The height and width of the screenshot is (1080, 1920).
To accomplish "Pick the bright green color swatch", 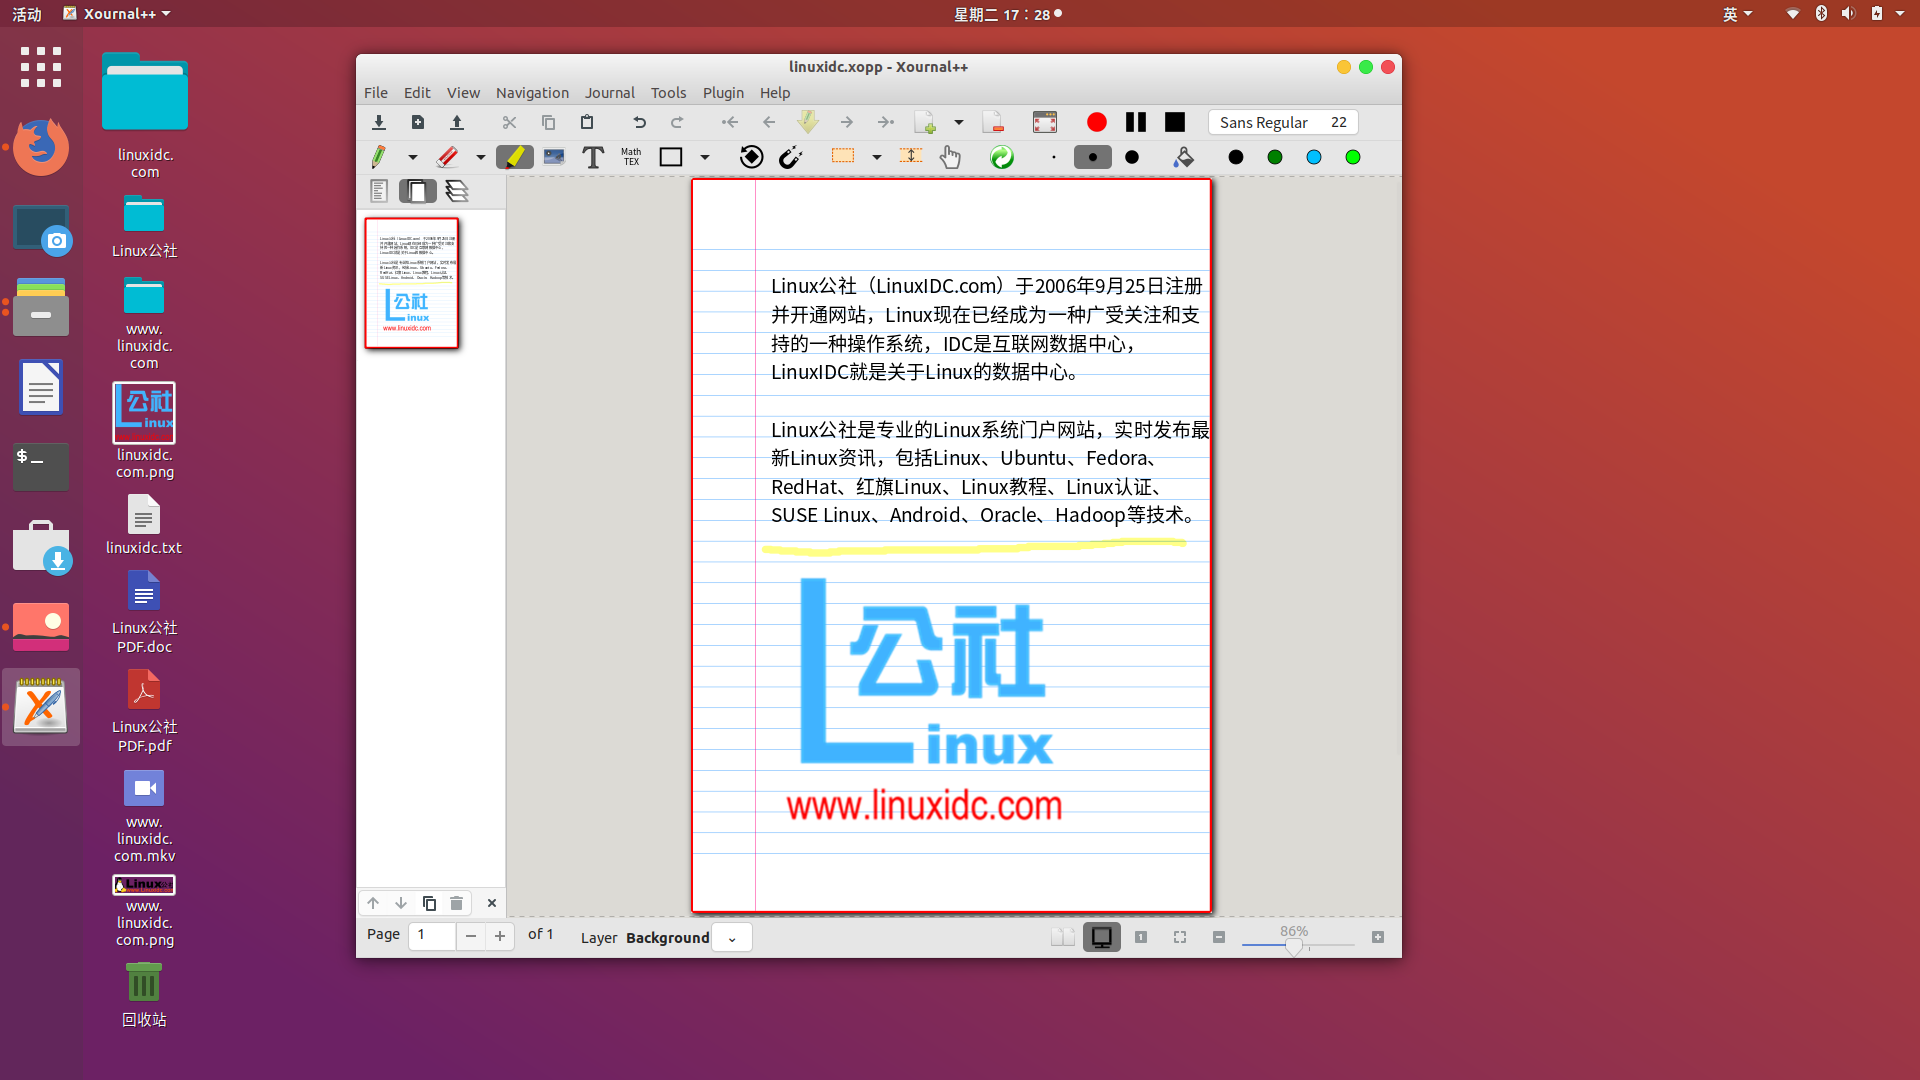I will point(1353,157).
